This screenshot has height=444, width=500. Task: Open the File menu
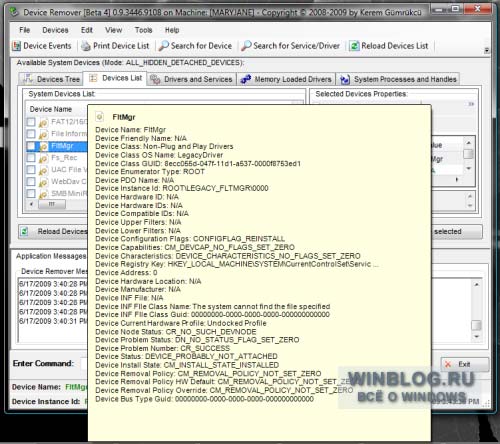click(25, 30)
